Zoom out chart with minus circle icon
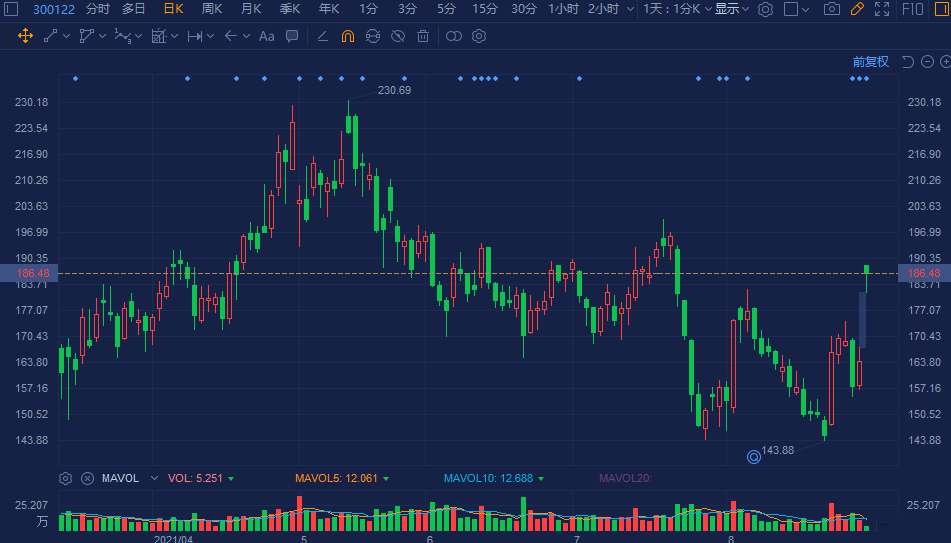This screenshot has width=951, height=543. click(927, 62)
